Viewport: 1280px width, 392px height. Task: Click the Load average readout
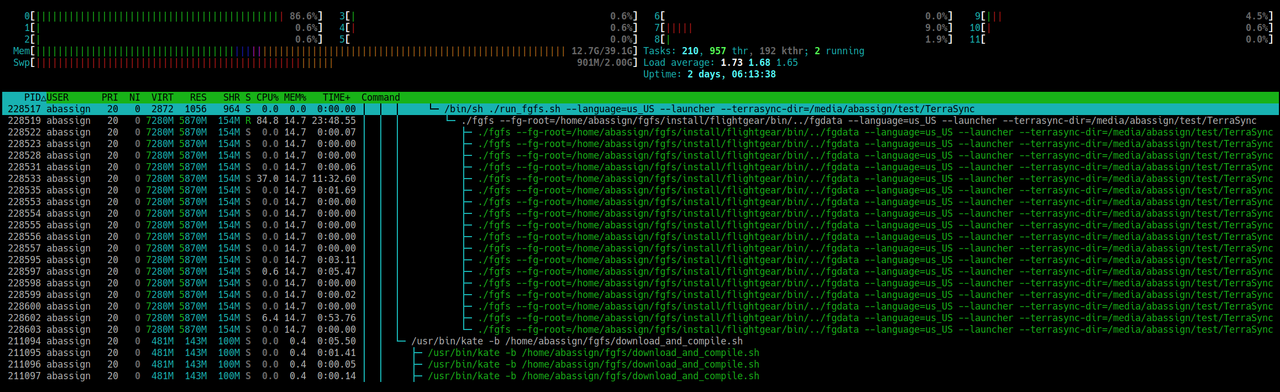pos(720,62)
